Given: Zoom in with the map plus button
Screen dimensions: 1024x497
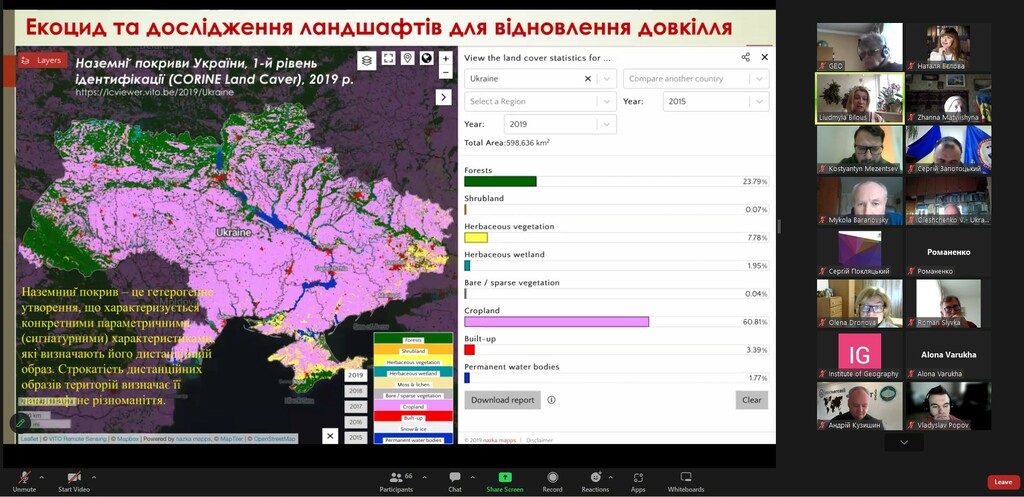Looking at the screenshot, I should (x=445, y=58).
